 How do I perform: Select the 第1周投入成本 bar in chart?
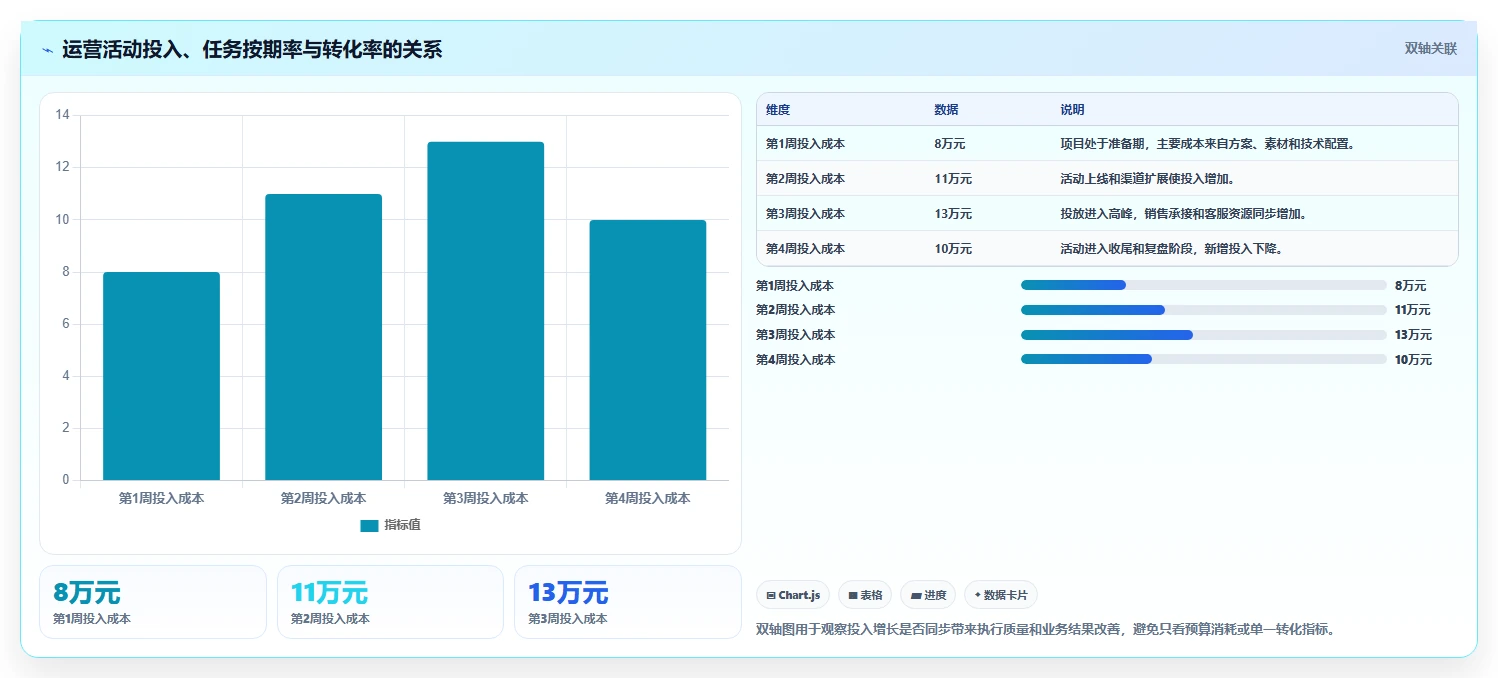(x=161, y=376)
